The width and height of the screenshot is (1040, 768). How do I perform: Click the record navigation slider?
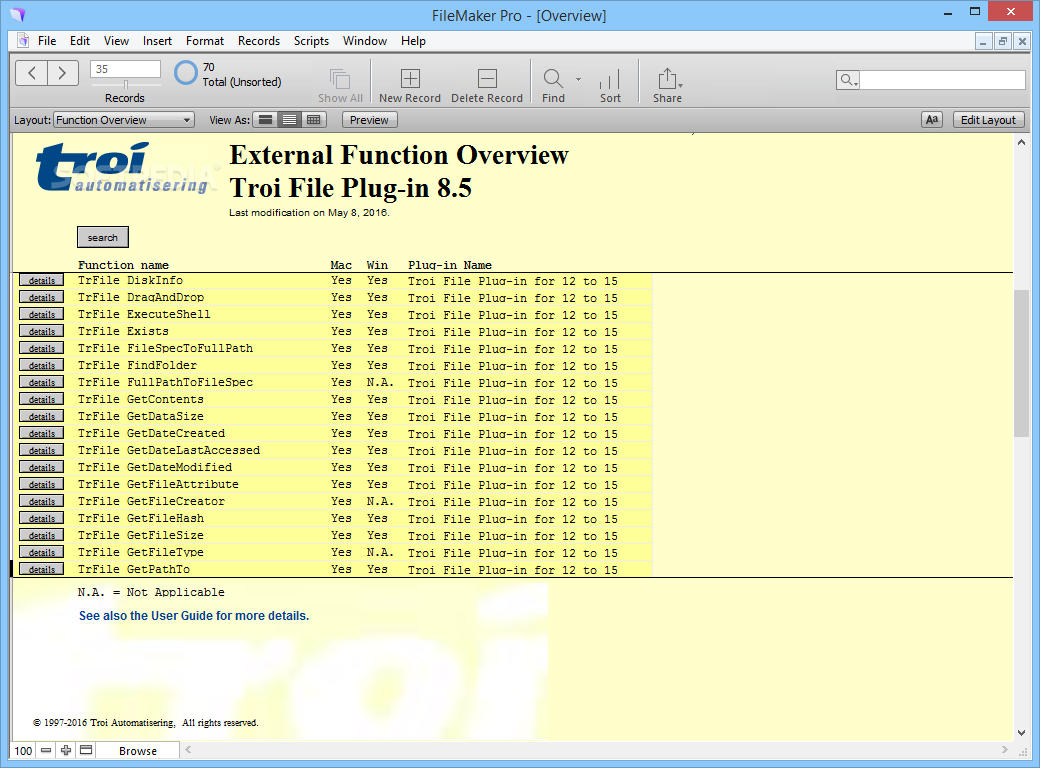click(x=125, y=84)
